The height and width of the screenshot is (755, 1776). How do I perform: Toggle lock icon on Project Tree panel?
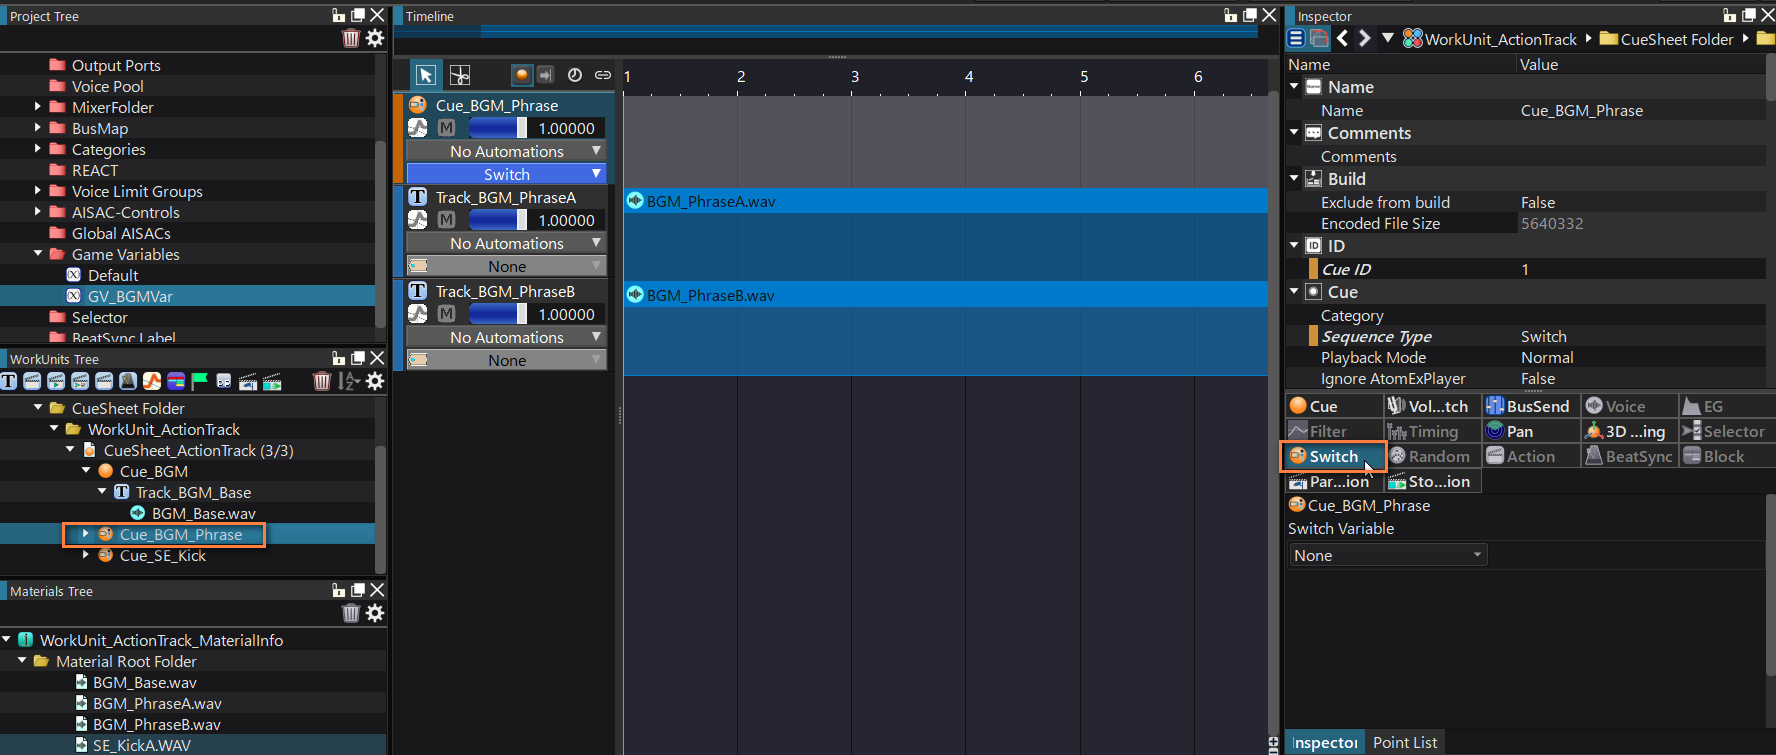338,15
